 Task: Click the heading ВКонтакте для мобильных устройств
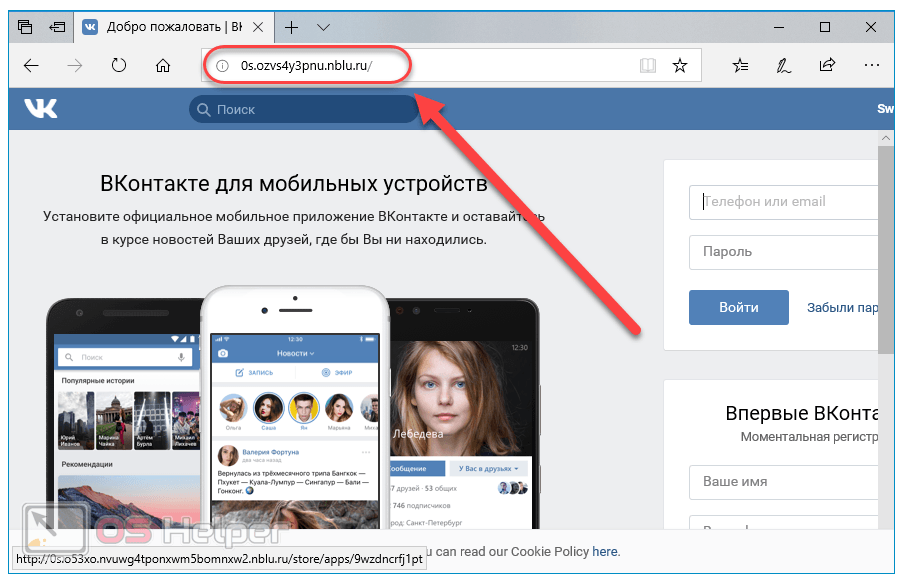coord(294,184)
